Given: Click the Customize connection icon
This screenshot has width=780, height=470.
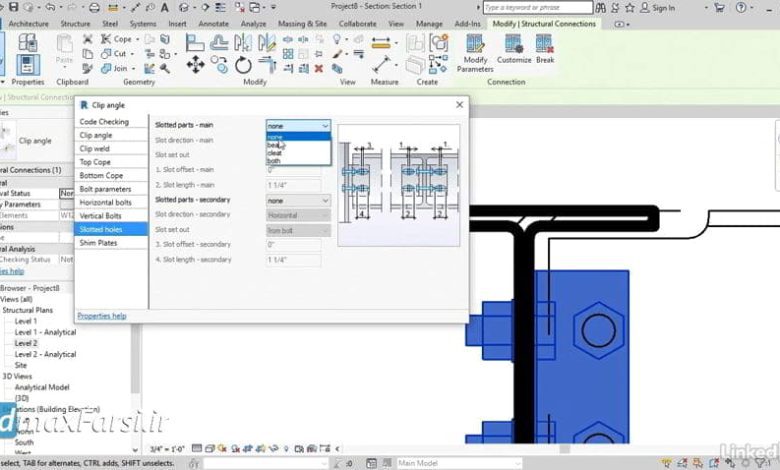Looking at the screenshot, I should point(514,49).
